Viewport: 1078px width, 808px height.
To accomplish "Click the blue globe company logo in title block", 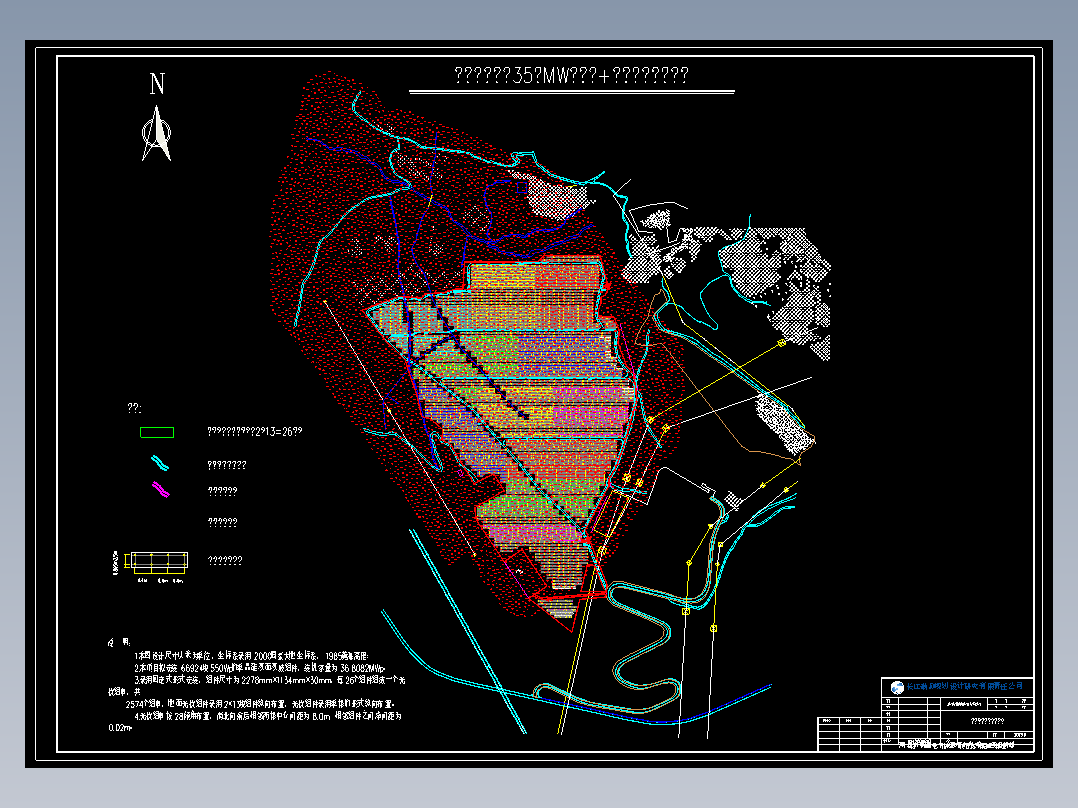I will [897, 687].
